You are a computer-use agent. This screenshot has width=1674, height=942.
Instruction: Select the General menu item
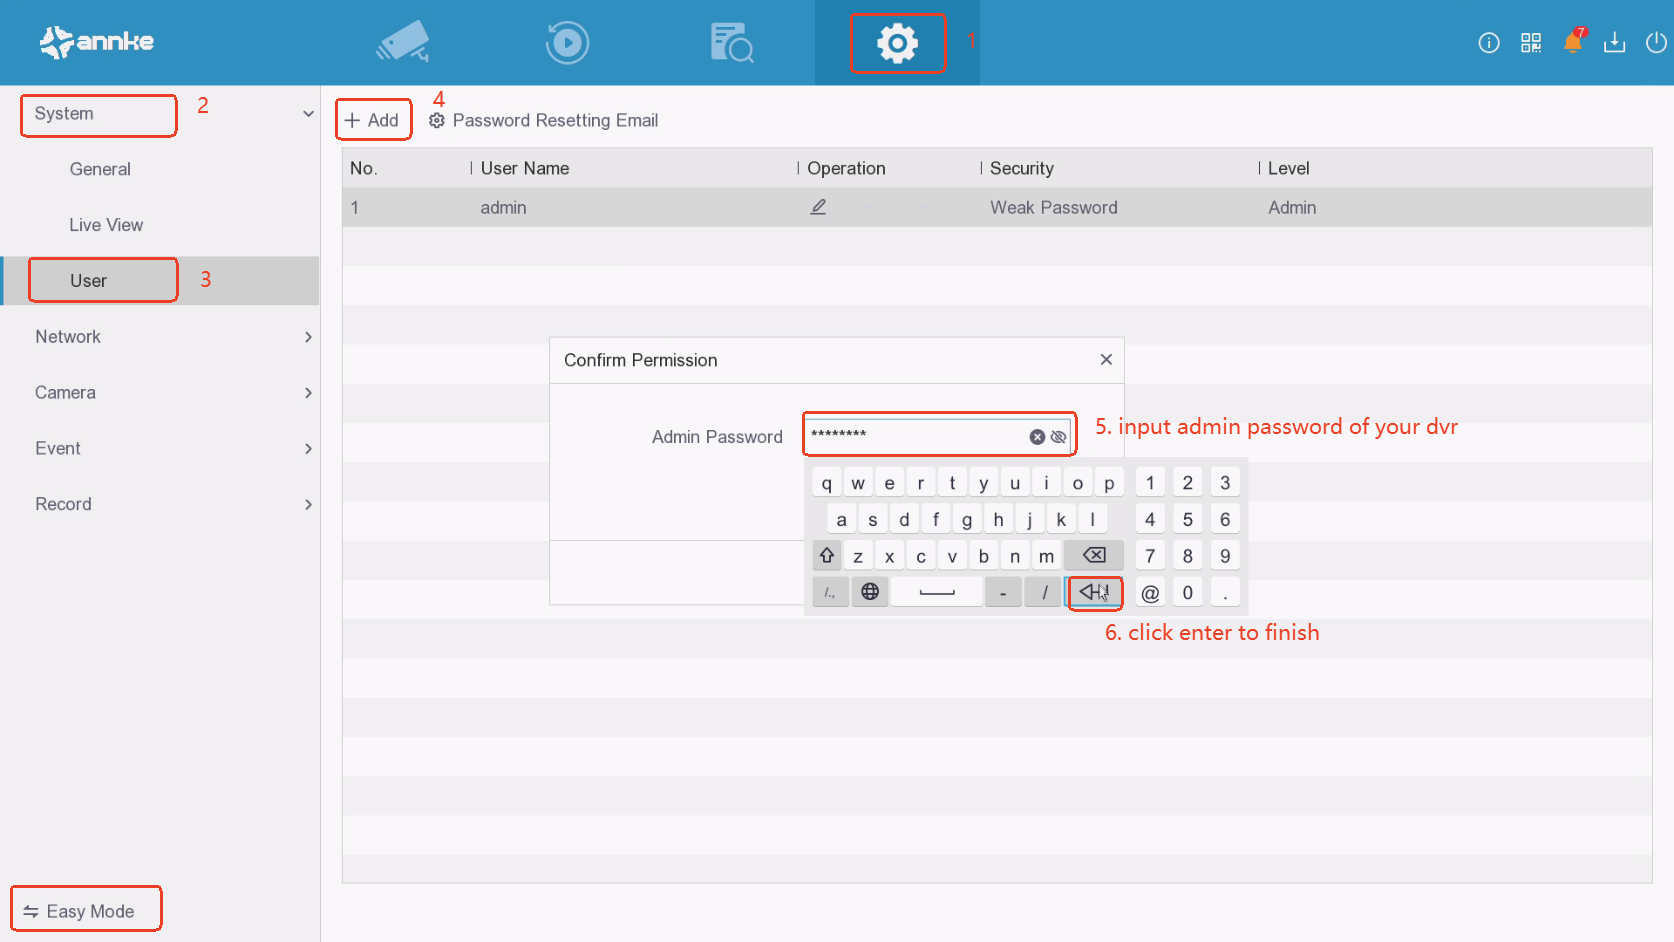click(x=100, y=169)
